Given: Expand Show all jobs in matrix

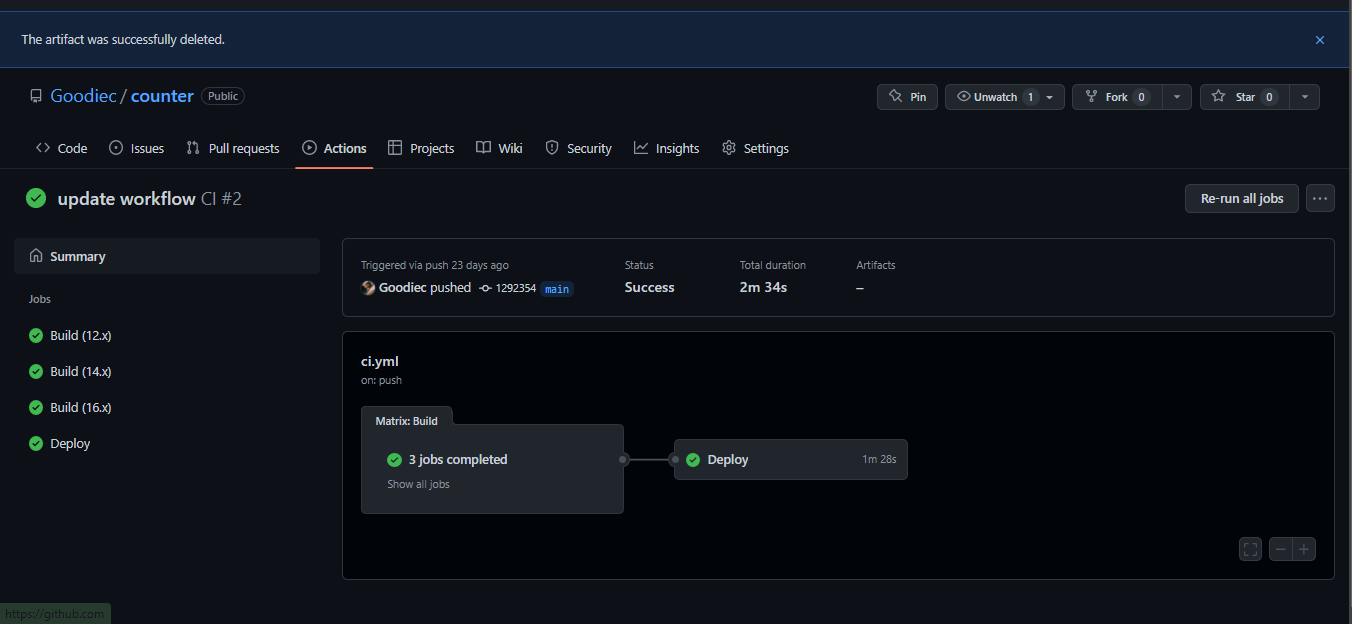Looking at the screenshot, I should [418, 484].
